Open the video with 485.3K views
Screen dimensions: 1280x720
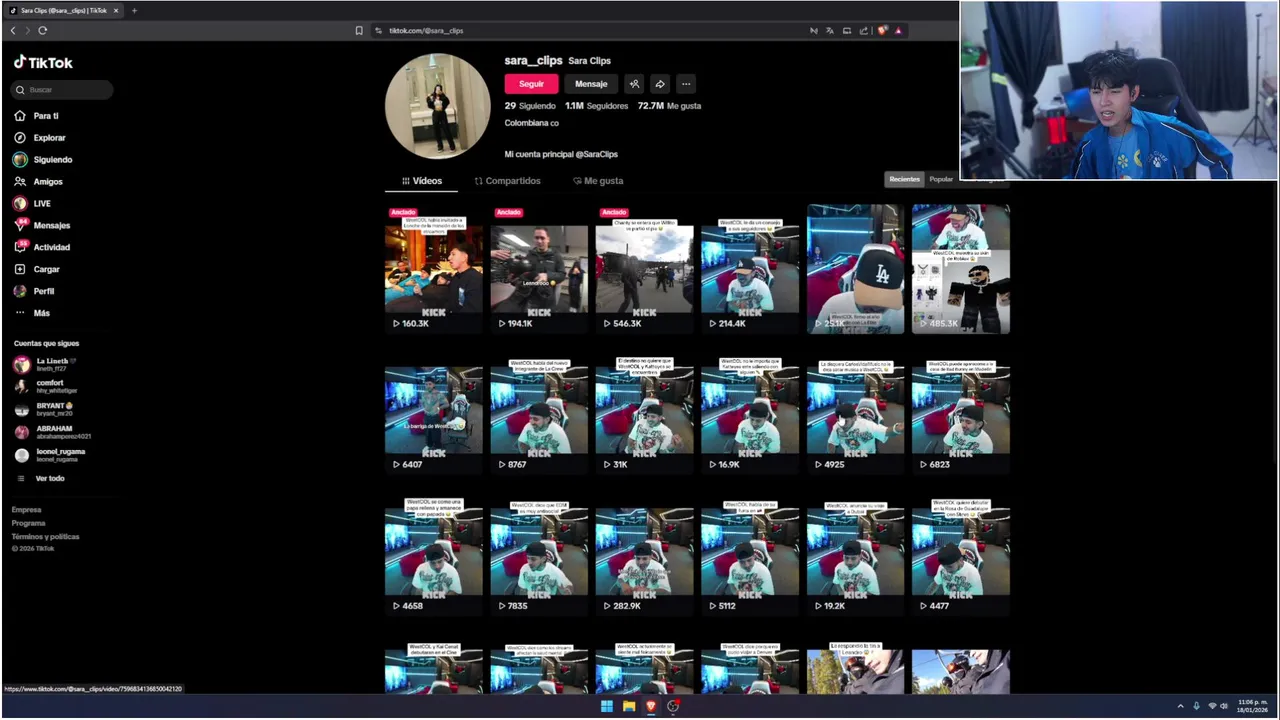pyautogui.click(x=961, y=269)
